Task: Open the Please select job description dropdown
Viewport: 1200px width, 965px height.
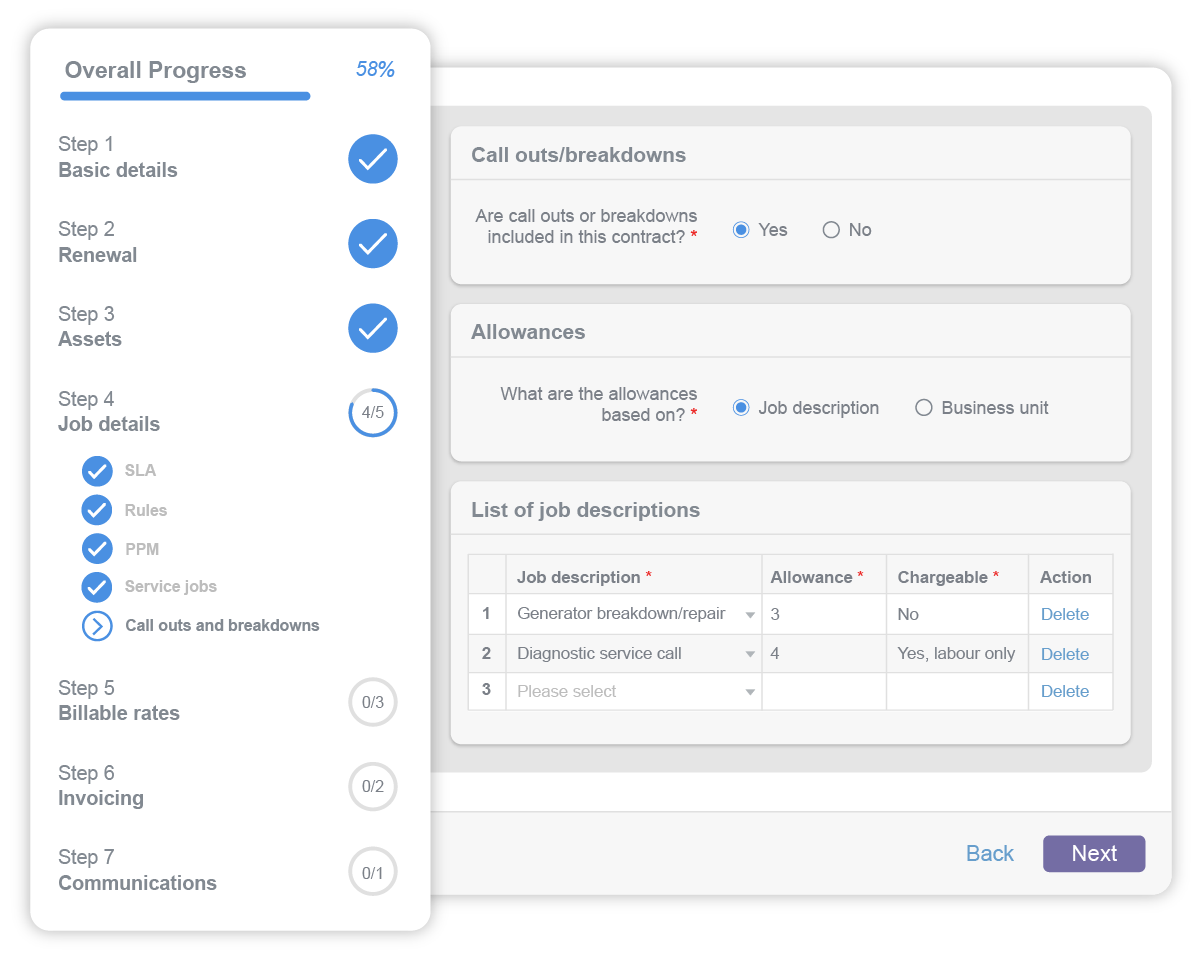Action: 750,692
